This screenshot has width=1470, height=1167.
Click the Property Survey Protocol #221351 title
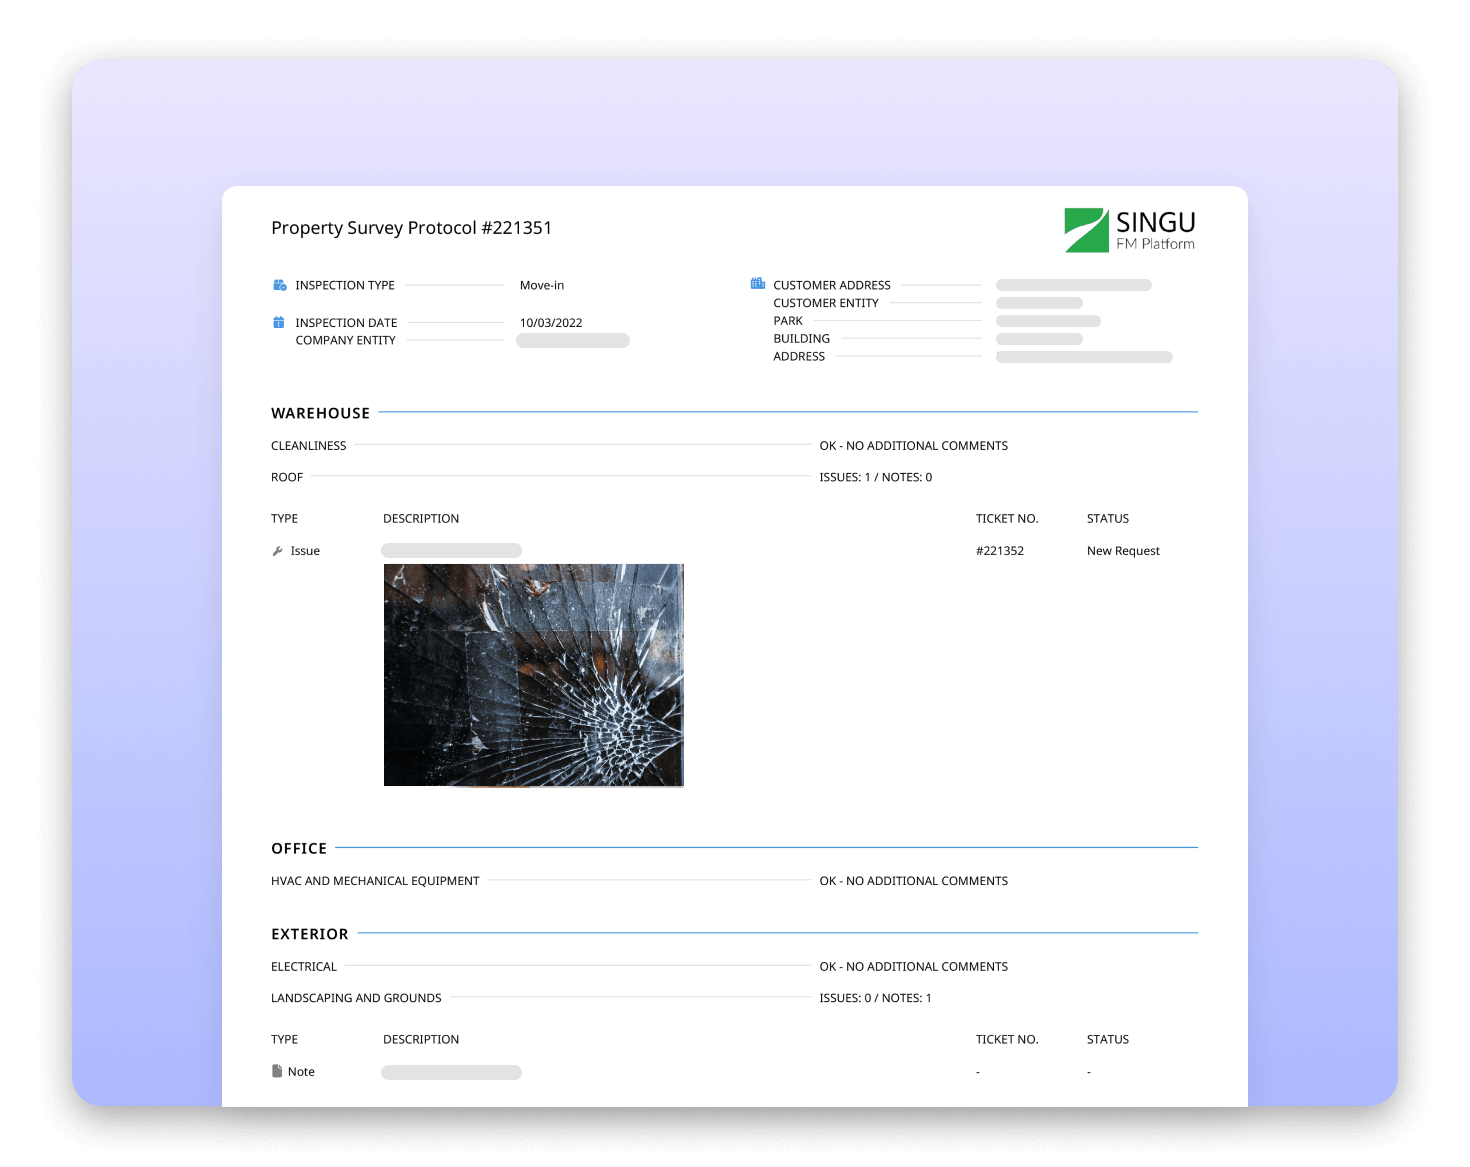pos(411,228)
